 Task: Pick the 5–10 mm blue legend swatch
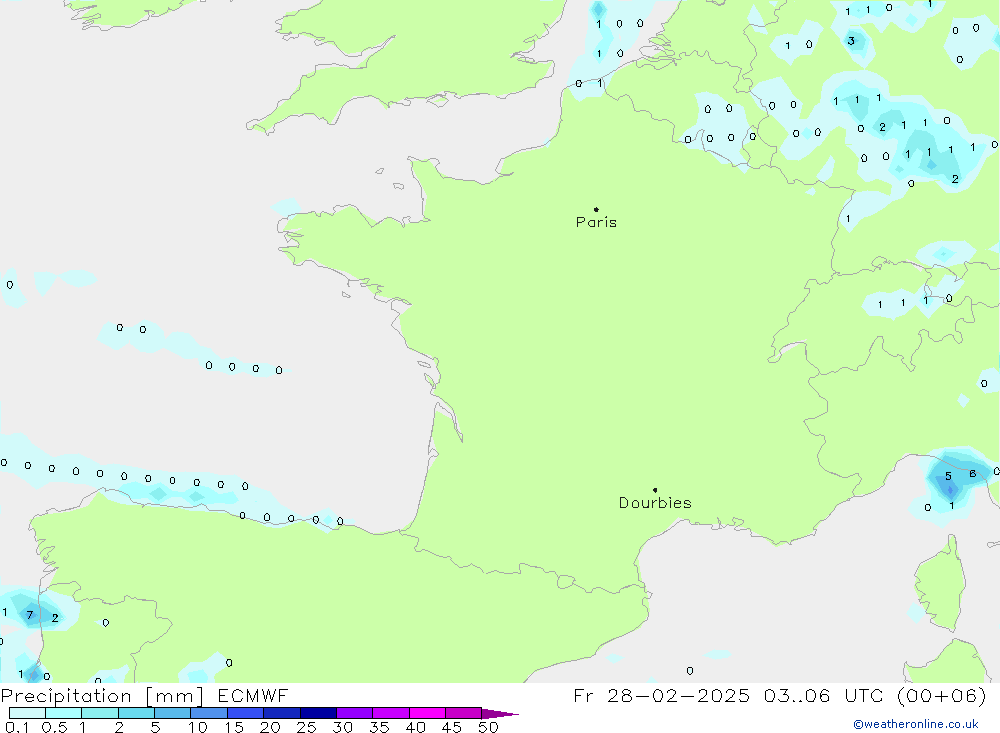pos(172,713)
